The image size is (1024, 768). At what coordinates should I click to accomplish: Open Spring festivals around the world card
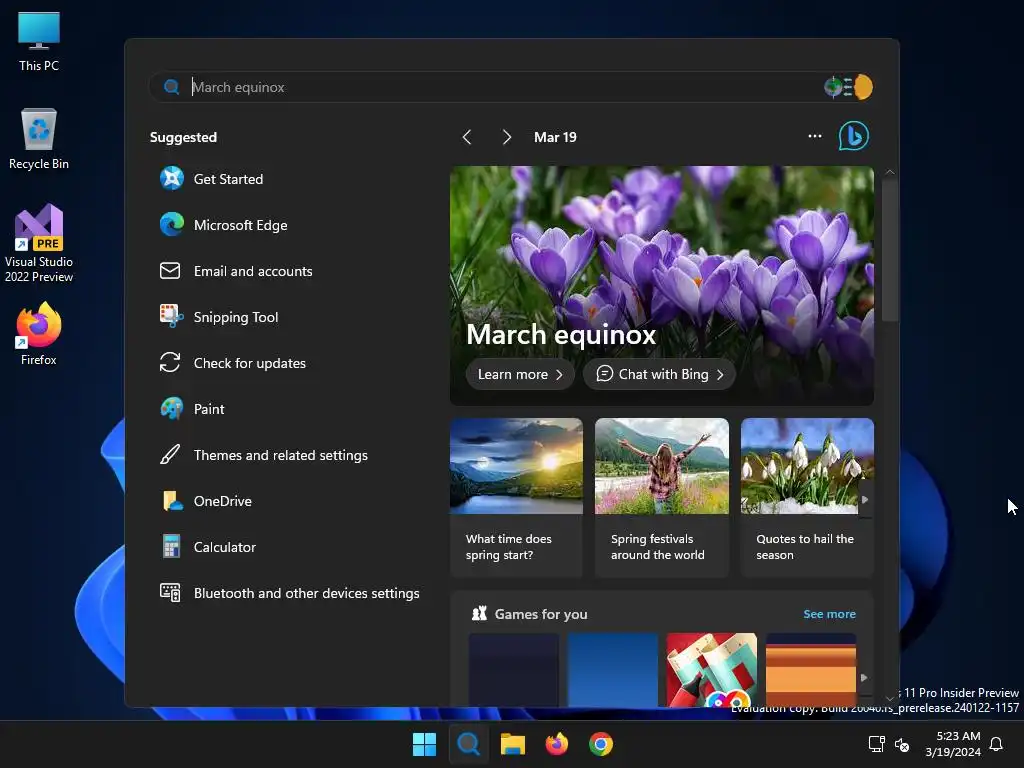(662, 498)
